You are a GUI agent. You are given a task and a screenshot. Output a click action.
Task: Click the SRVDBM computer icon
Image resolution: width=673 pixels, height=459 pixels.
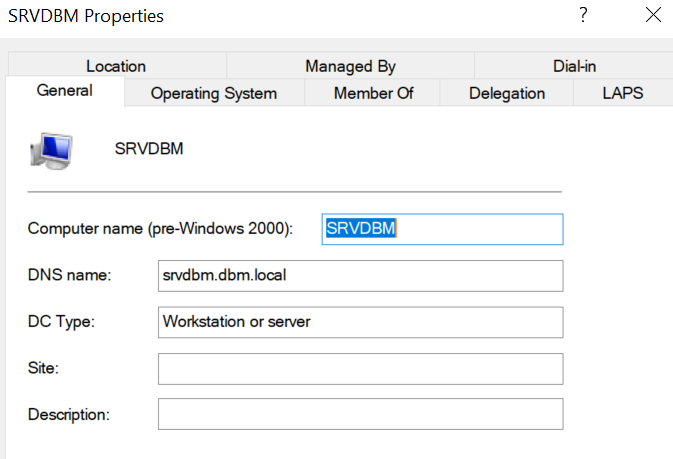pos(51,151)
